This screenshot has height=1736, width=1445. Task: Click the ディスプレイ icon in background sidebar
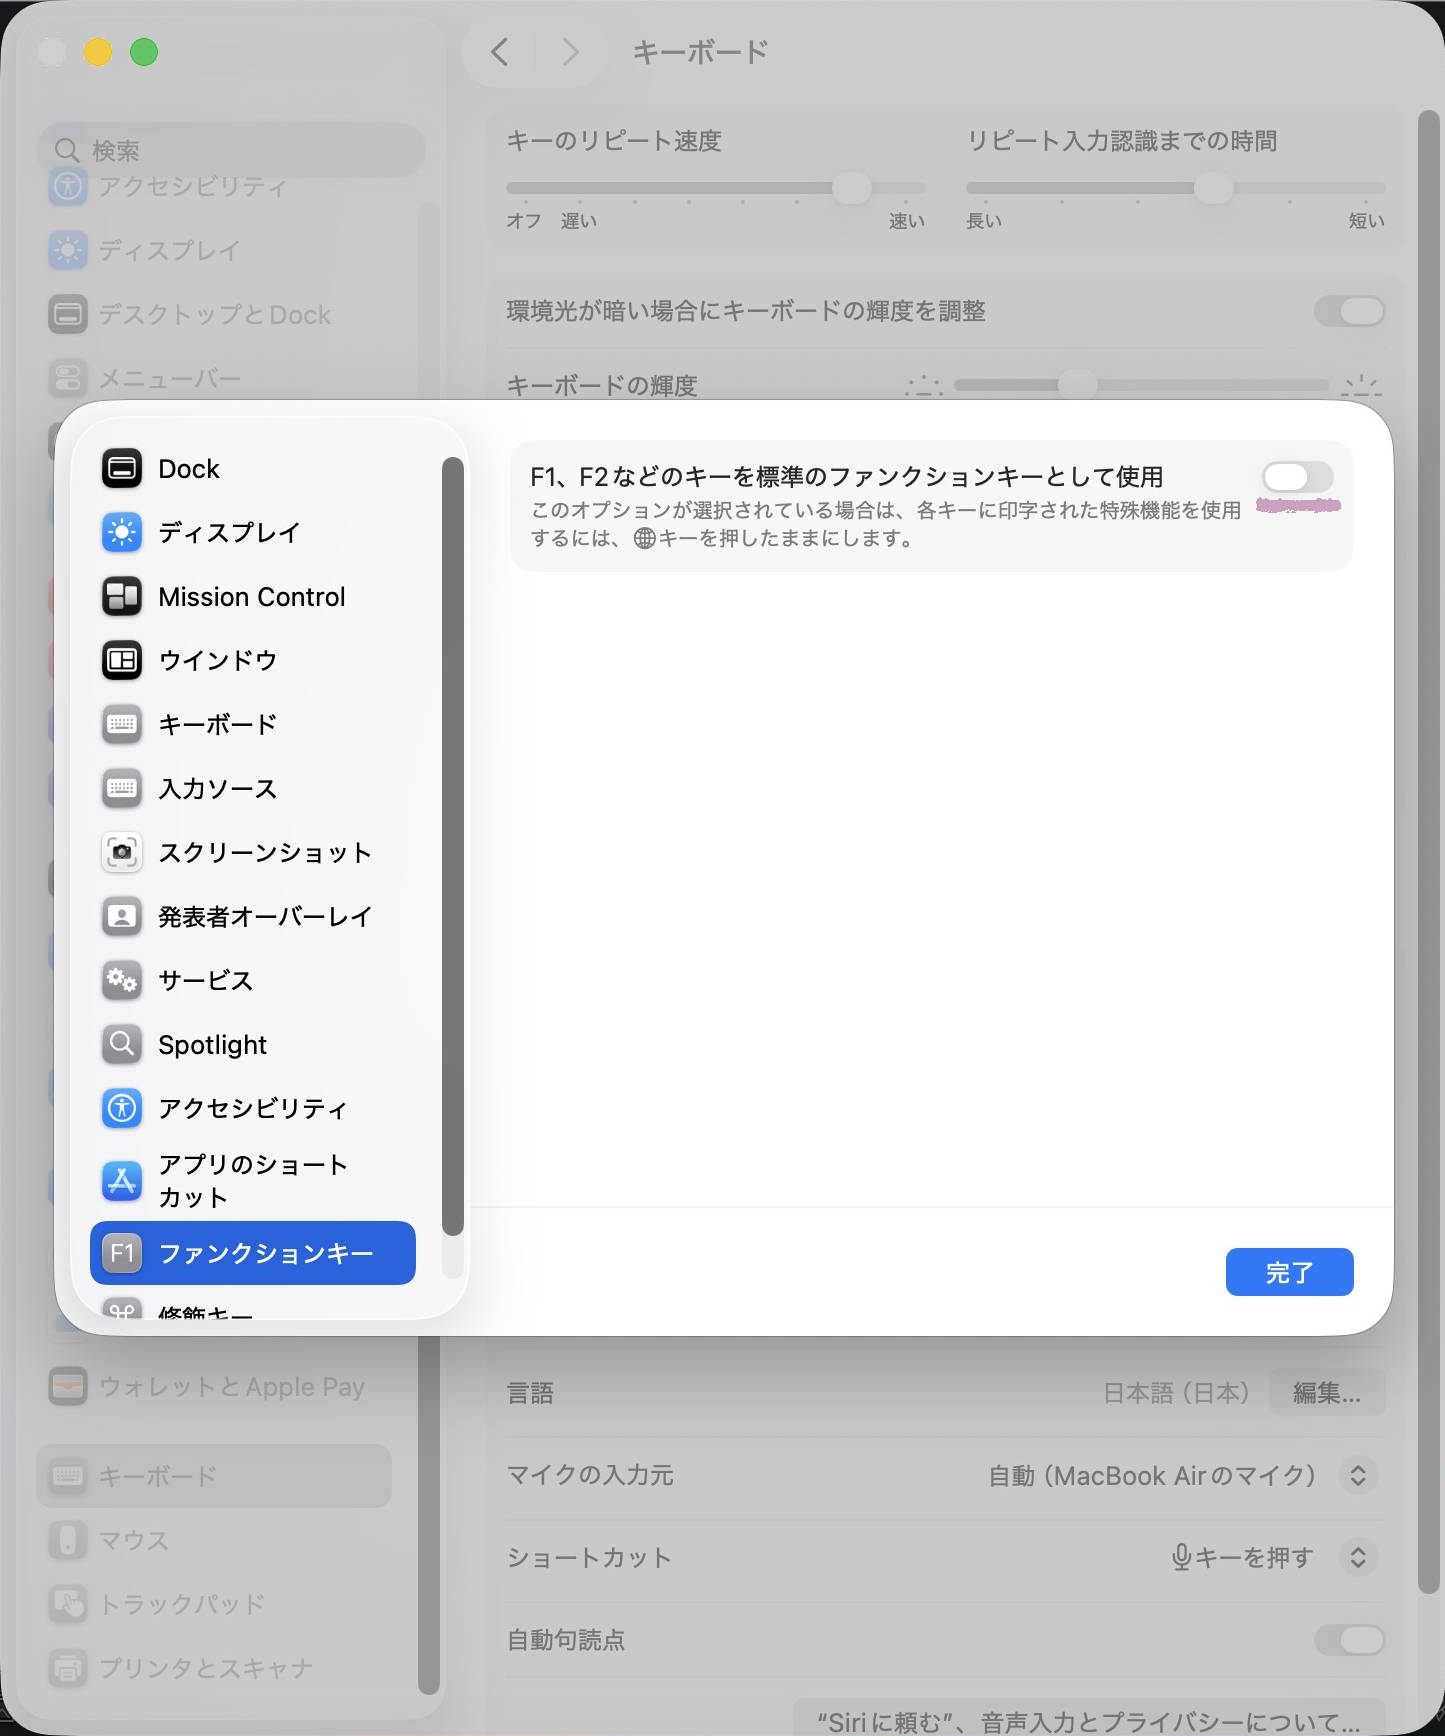pyautogui.click(x=68, y=250)
